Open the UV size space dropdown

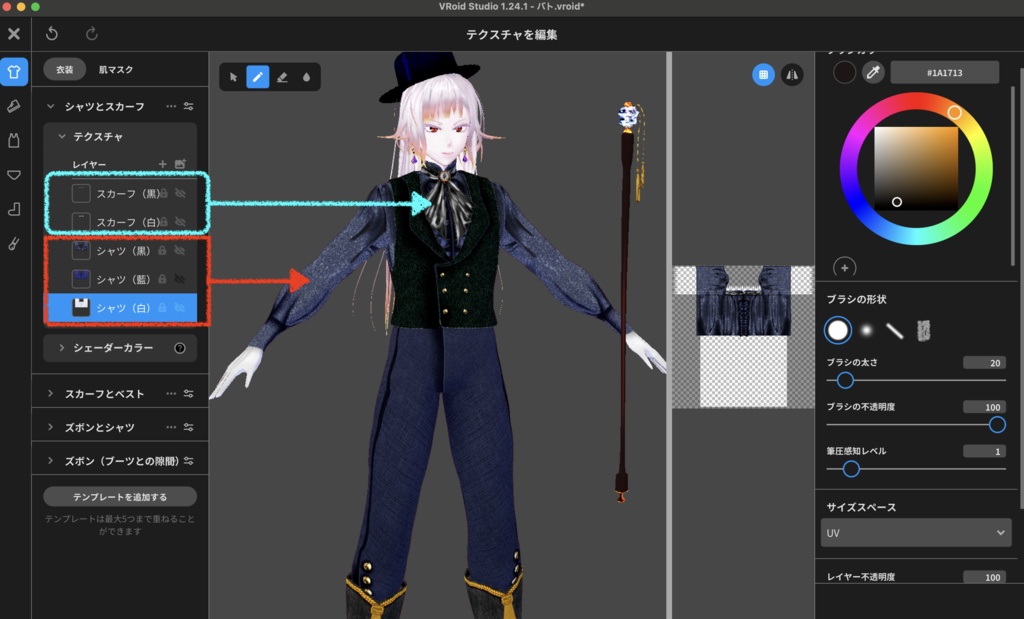(915, 532)
